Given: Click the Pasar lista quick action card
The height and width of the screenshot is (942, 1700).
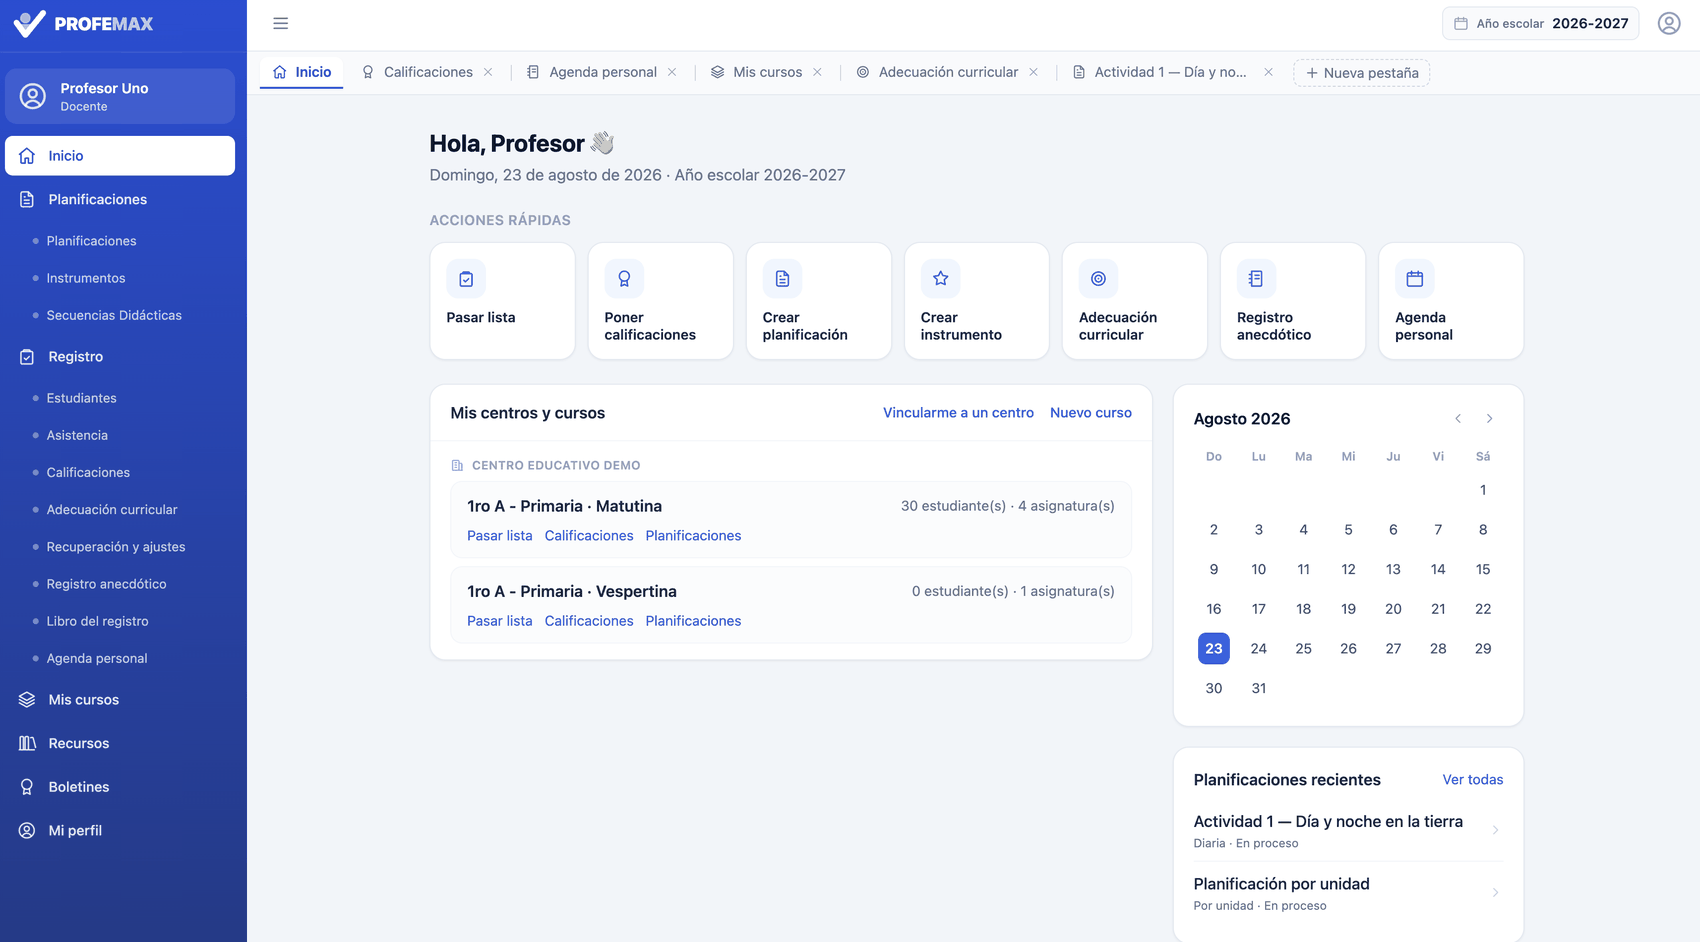Looking at the screenshot, I should point(502,301).
